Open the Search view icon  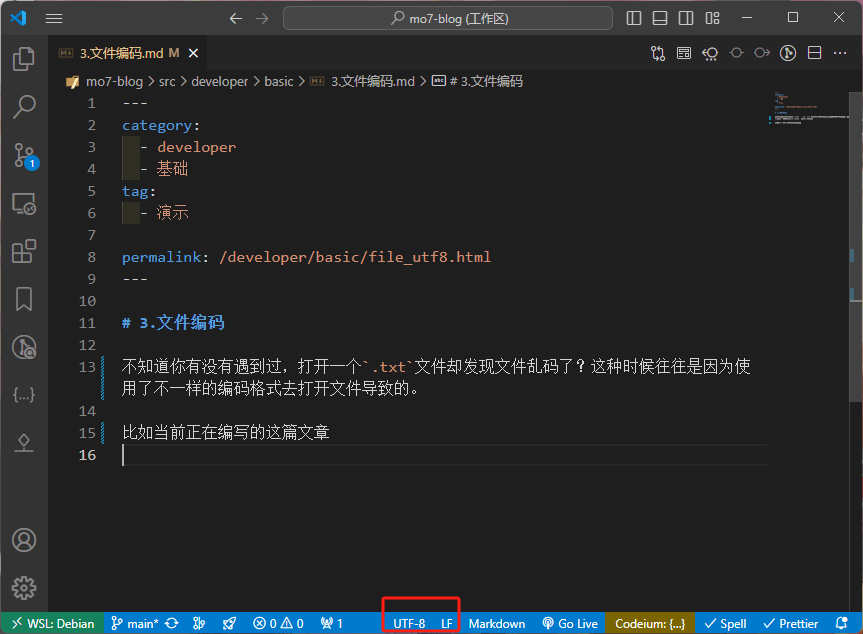click(24, 107)
